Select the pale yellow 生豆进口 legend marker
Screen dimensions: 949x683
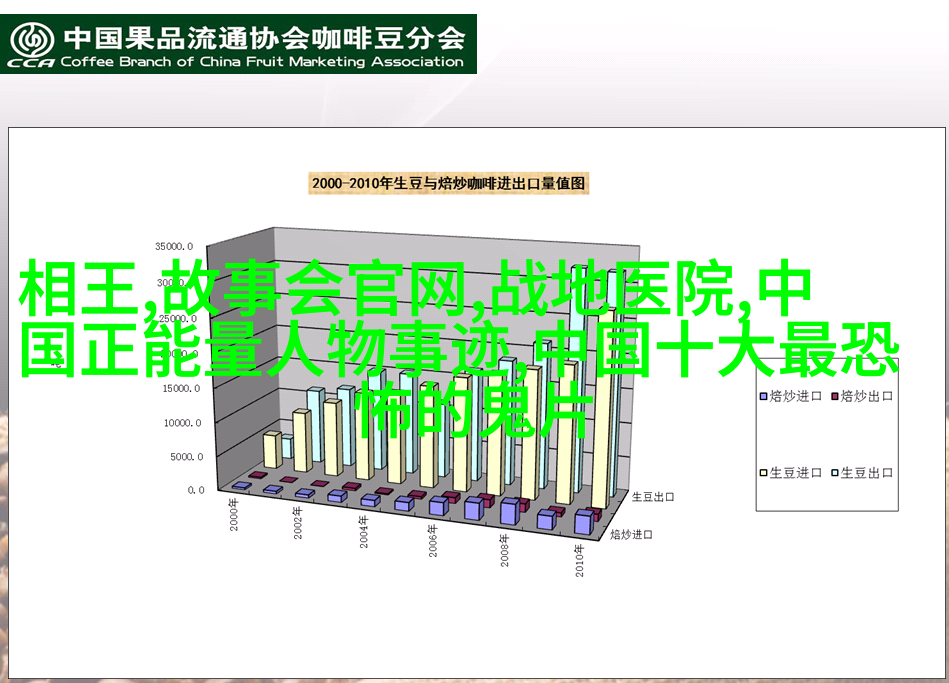[x=764, y=473]
